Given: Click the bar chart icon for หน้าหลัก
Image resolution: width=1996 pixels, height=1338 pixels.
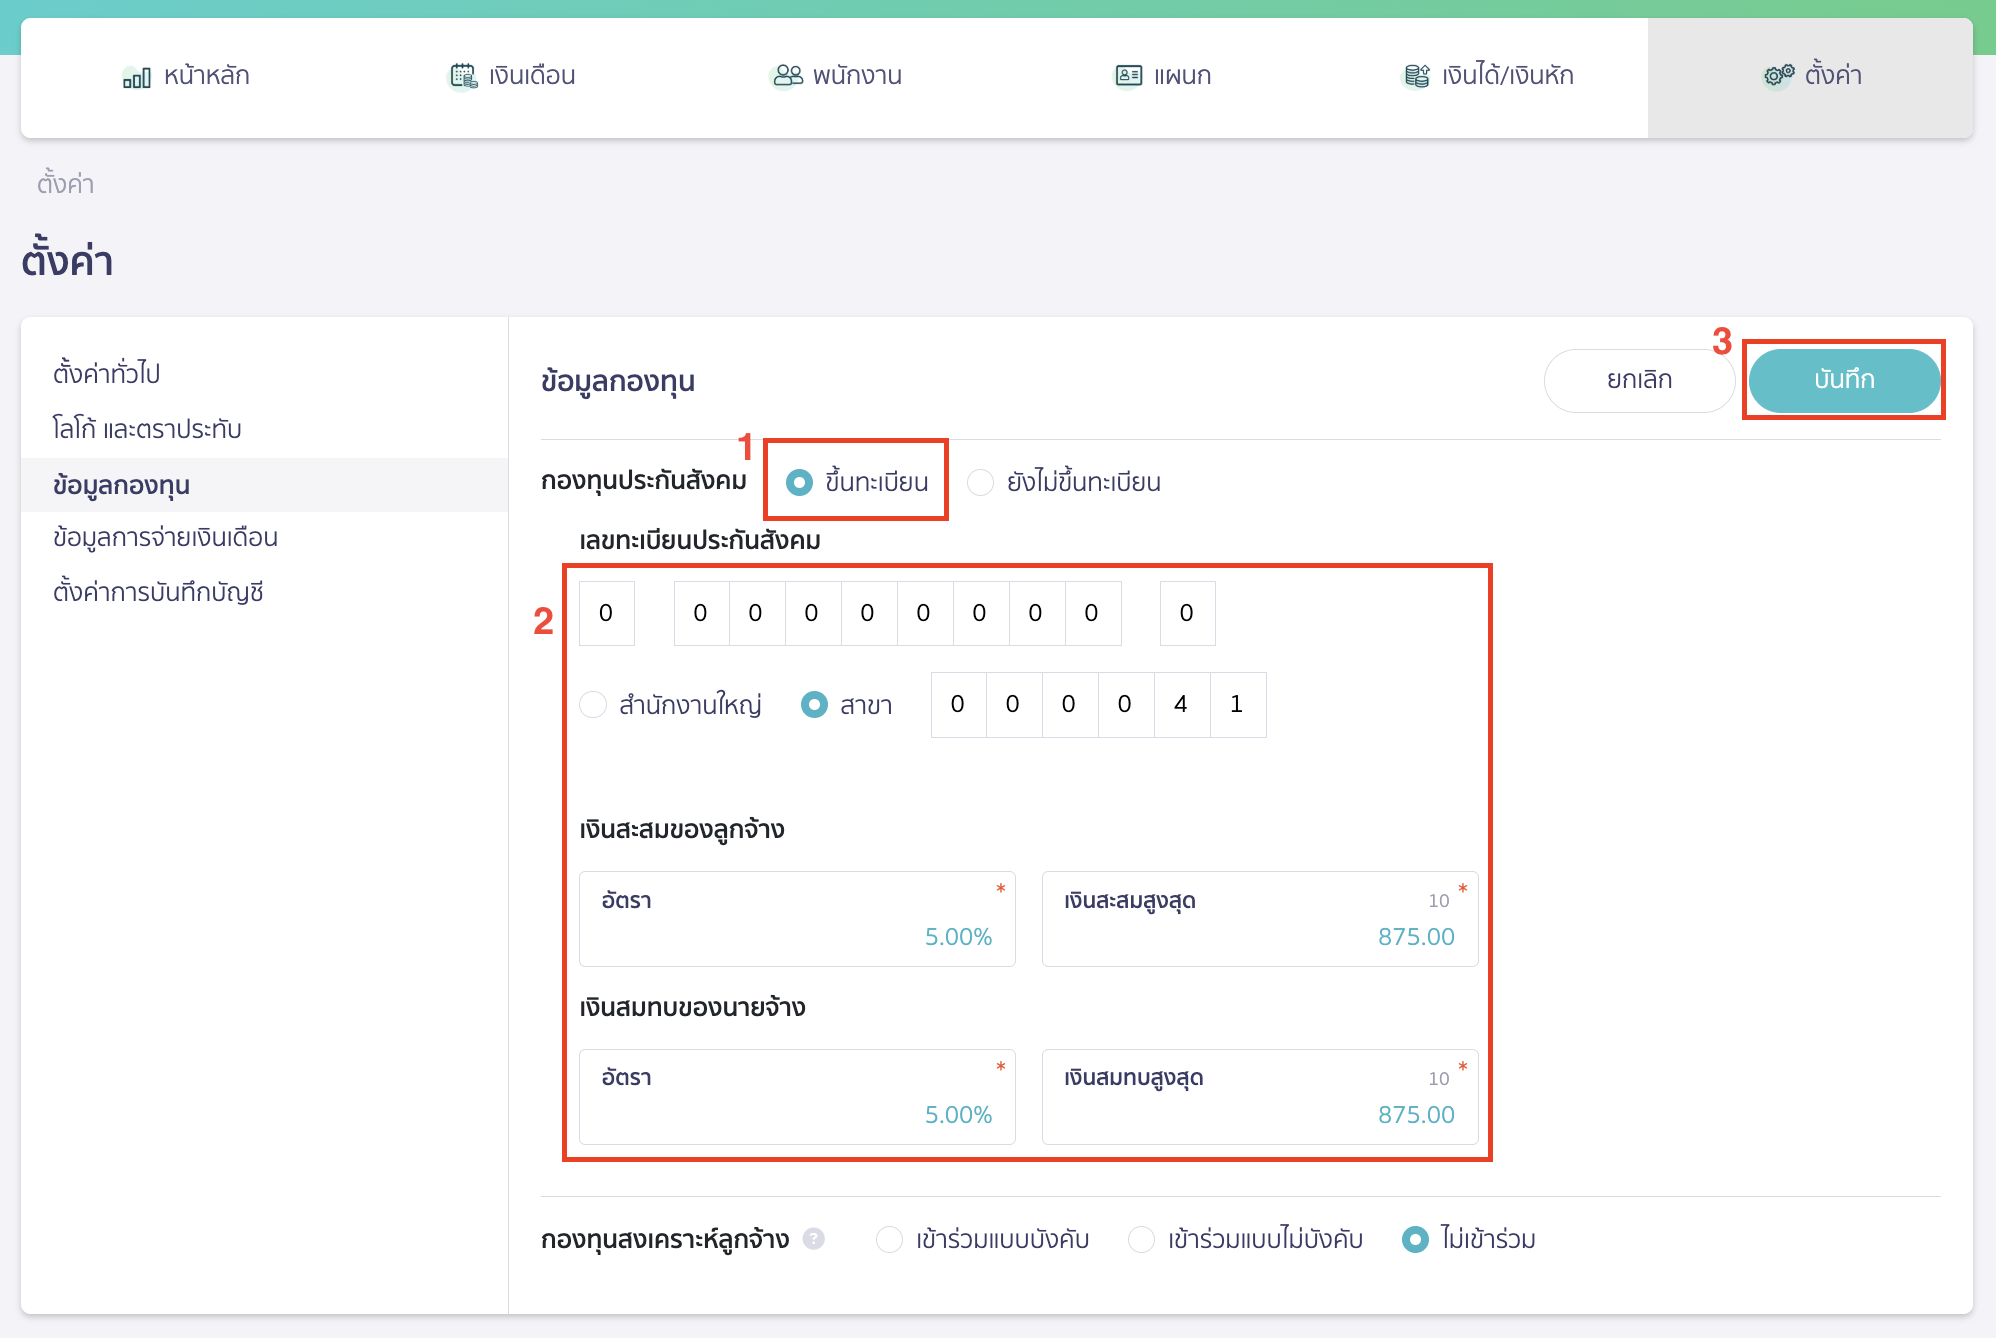Looking at the screenshot, I should (x=136, y=77).
